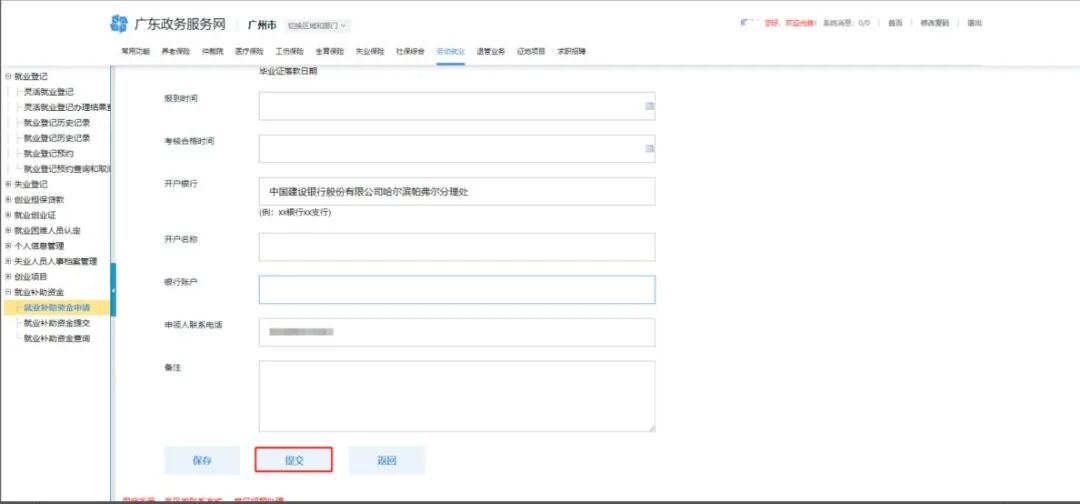
Task: Expand the 个人信息管理 tree node
Action: (x=8, y=246)
